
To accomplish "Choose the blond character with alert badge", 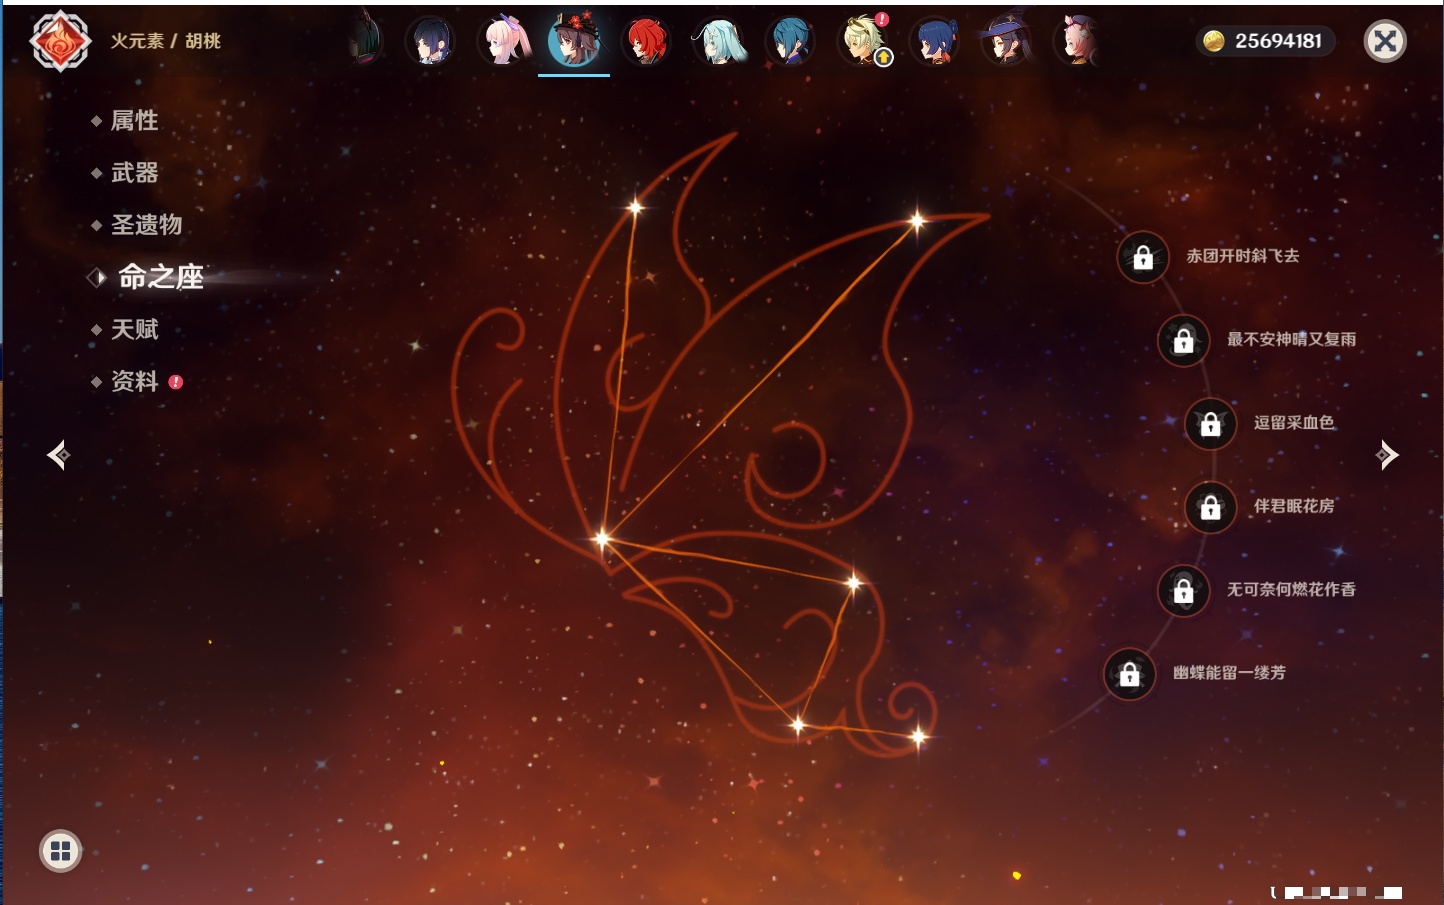I will coord(863,41).
